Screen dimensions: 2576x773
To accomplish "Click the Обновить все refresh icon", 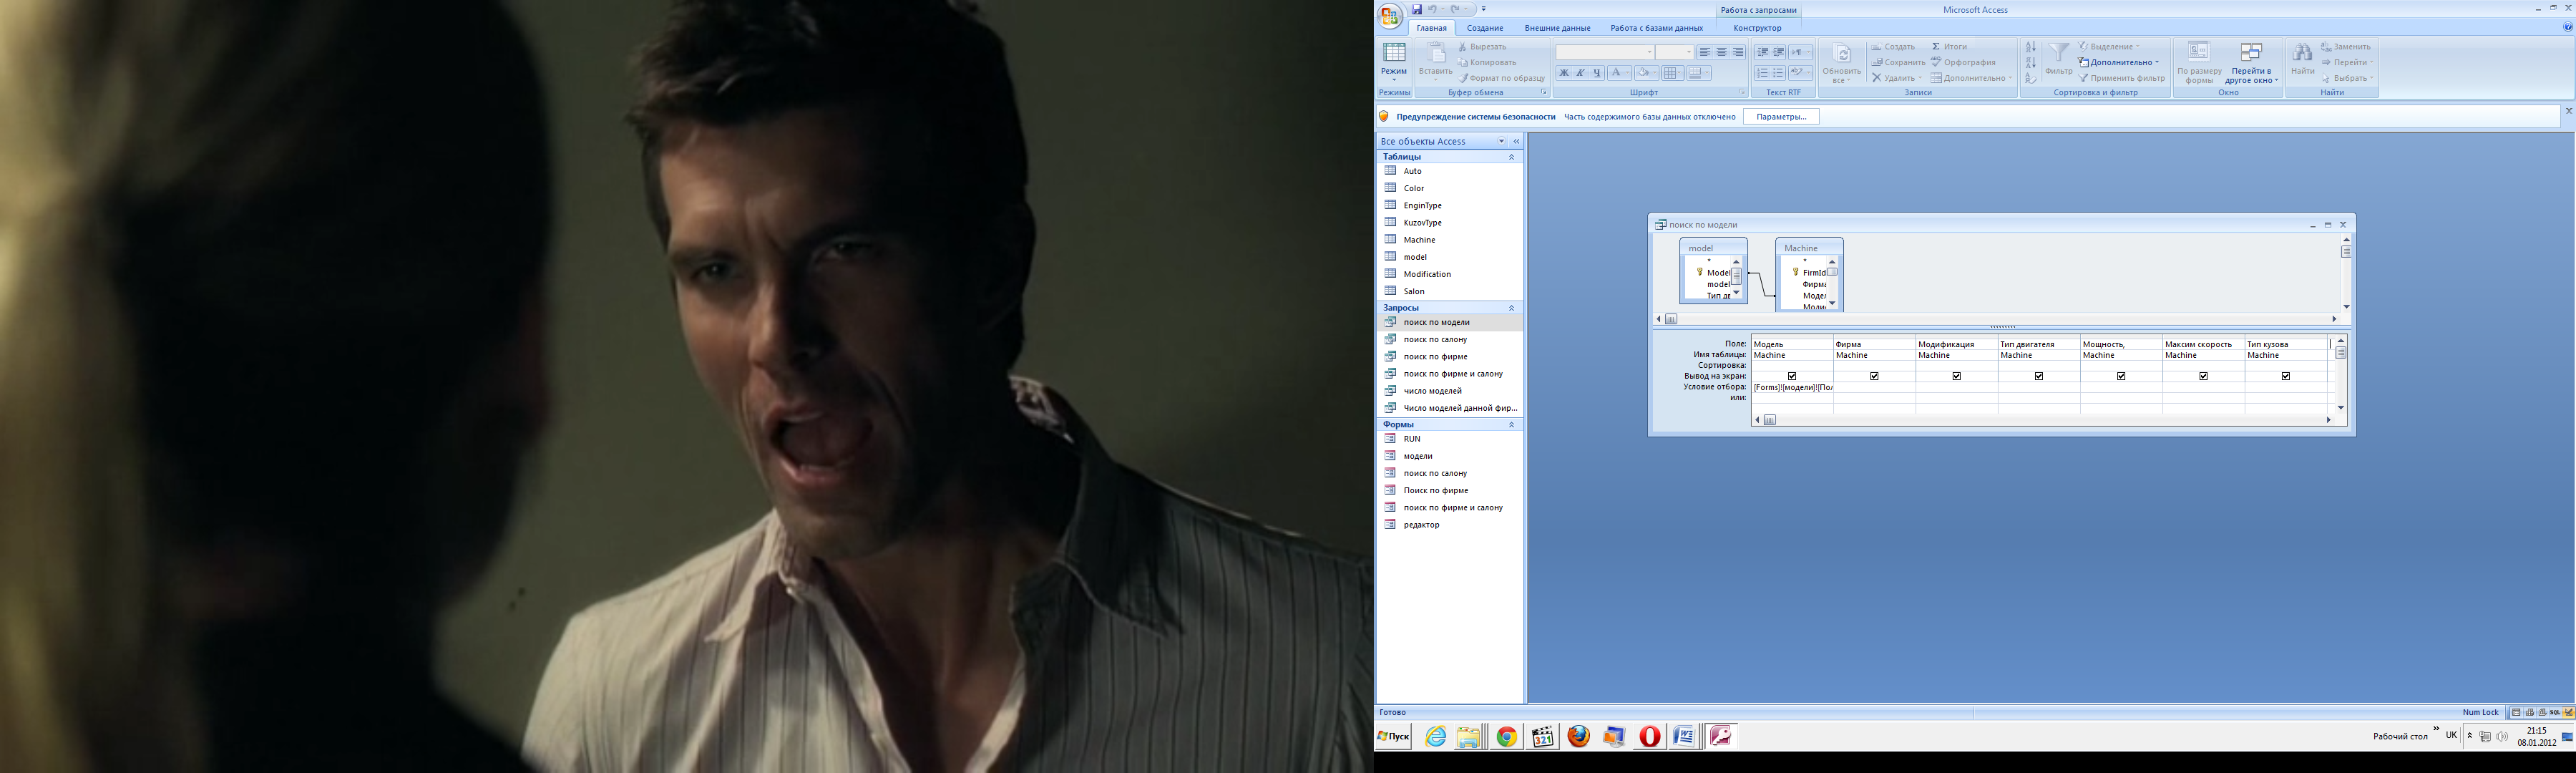I will click(1842, 54).
